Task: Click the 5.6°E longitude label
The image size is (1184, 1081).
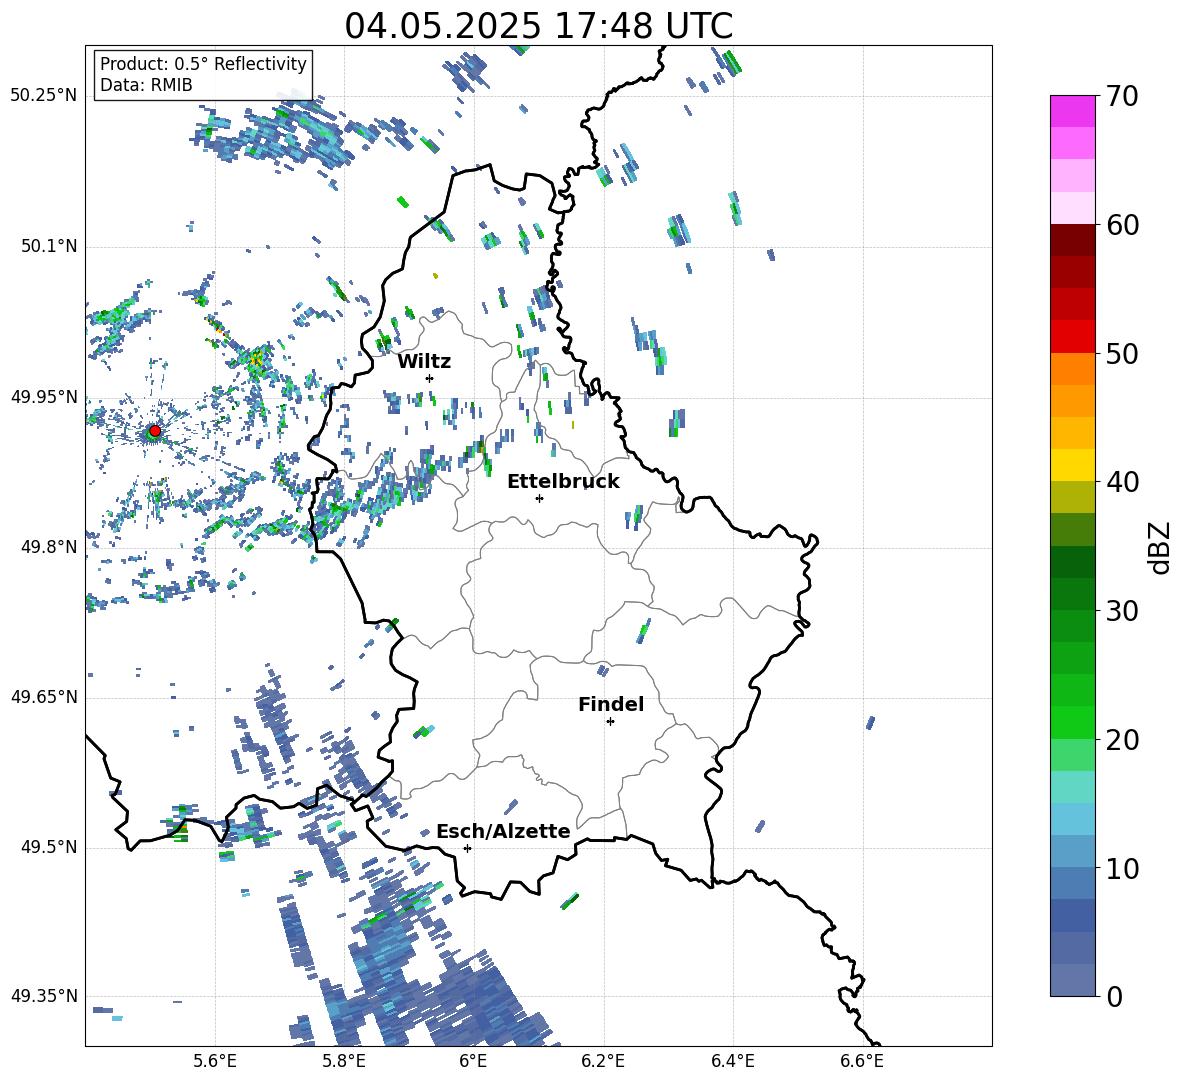Action: [215, 1061]
